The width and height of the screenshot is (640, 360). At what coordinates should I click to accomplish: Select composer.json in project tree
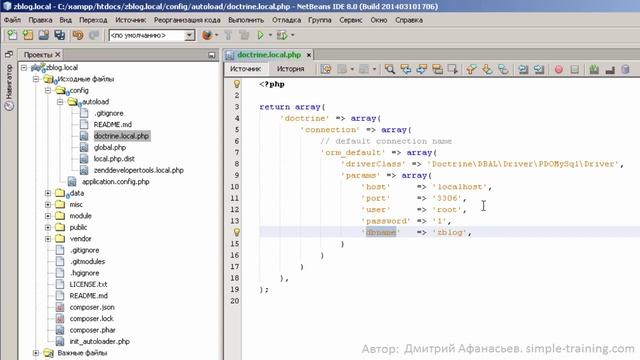pyautogui.click(x=92, y=307)
